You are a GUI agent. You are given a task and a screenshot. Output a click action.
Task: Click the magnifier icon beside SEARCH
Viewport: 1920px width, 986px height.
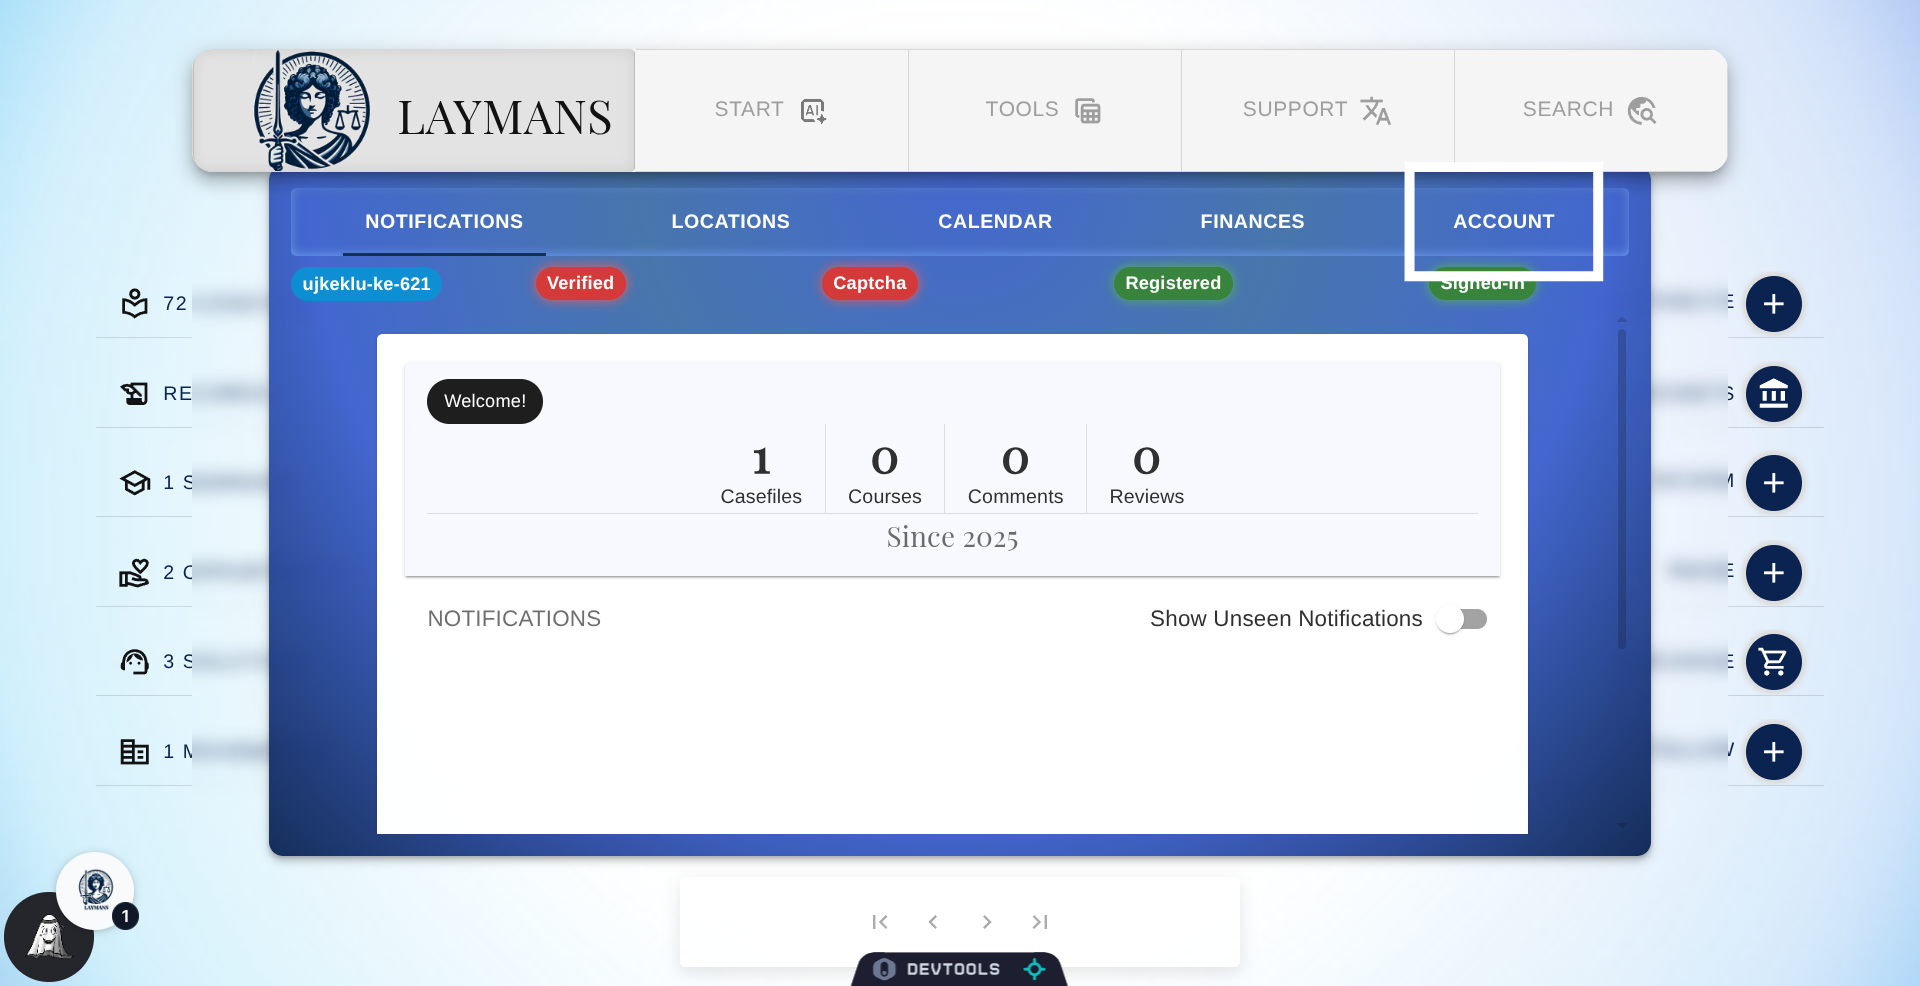point(1643,110)
